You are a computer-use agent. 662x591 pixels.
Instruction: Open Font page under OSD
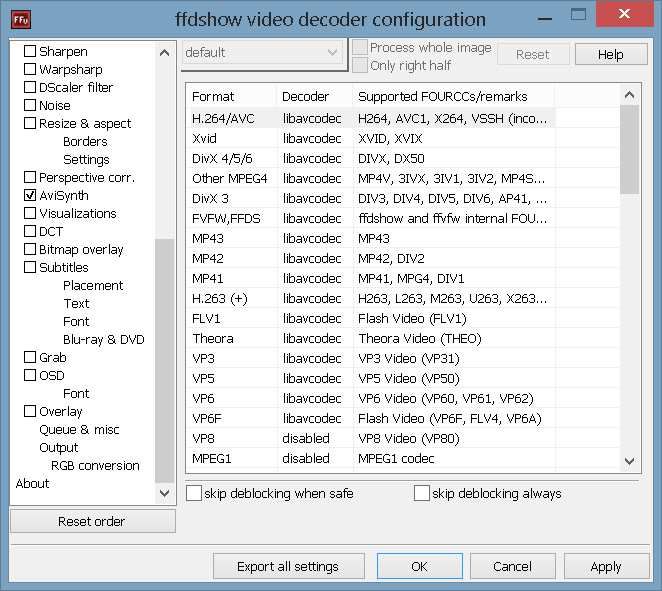tap(76, 393)
